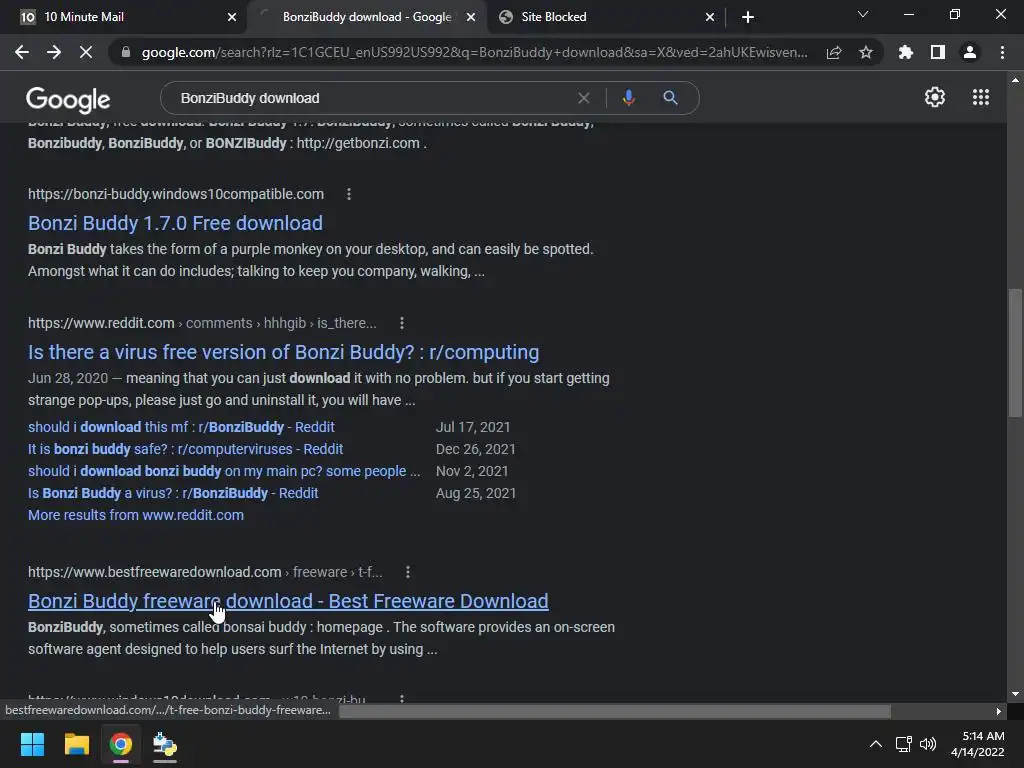Go back to the previous page
Screen dimensions: 1024x768
click(x=22, y=52)
